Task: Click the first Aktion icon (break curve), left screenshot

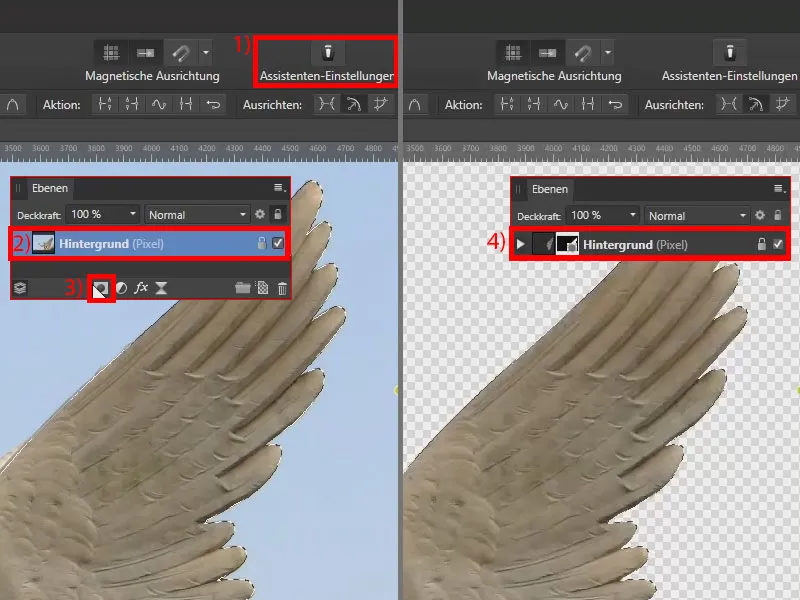Action: [105, 105]
